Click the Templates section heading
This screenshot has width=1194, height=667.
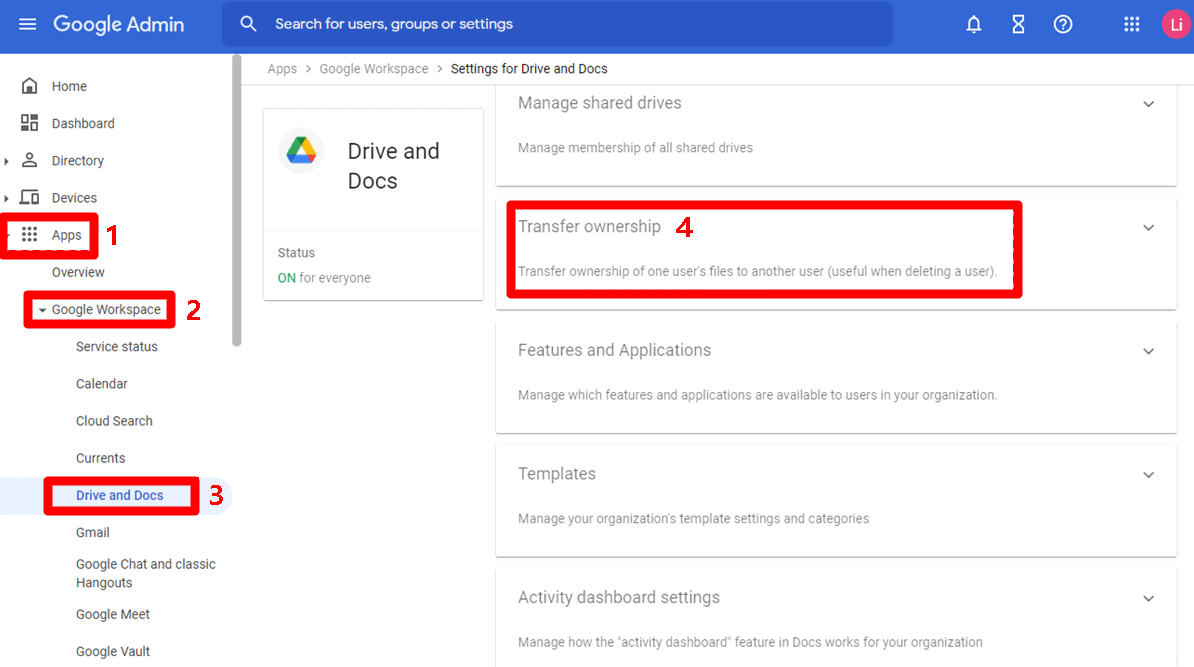(557, 474)
